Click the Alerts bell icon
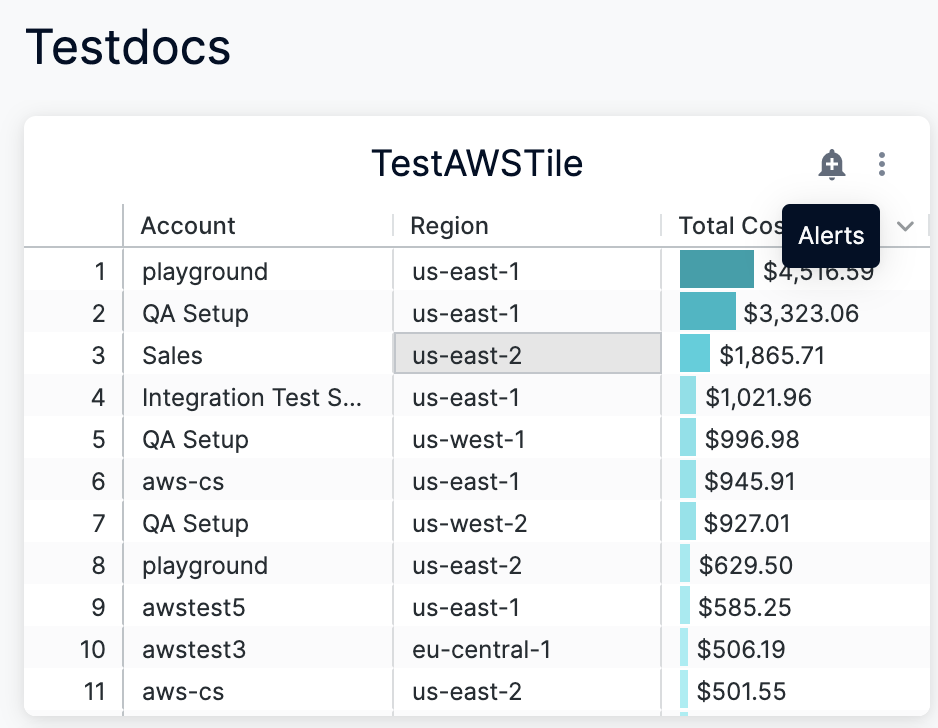The height and width of the screenshot is (728, 938). pyautogui.click(x=831, y=164)
